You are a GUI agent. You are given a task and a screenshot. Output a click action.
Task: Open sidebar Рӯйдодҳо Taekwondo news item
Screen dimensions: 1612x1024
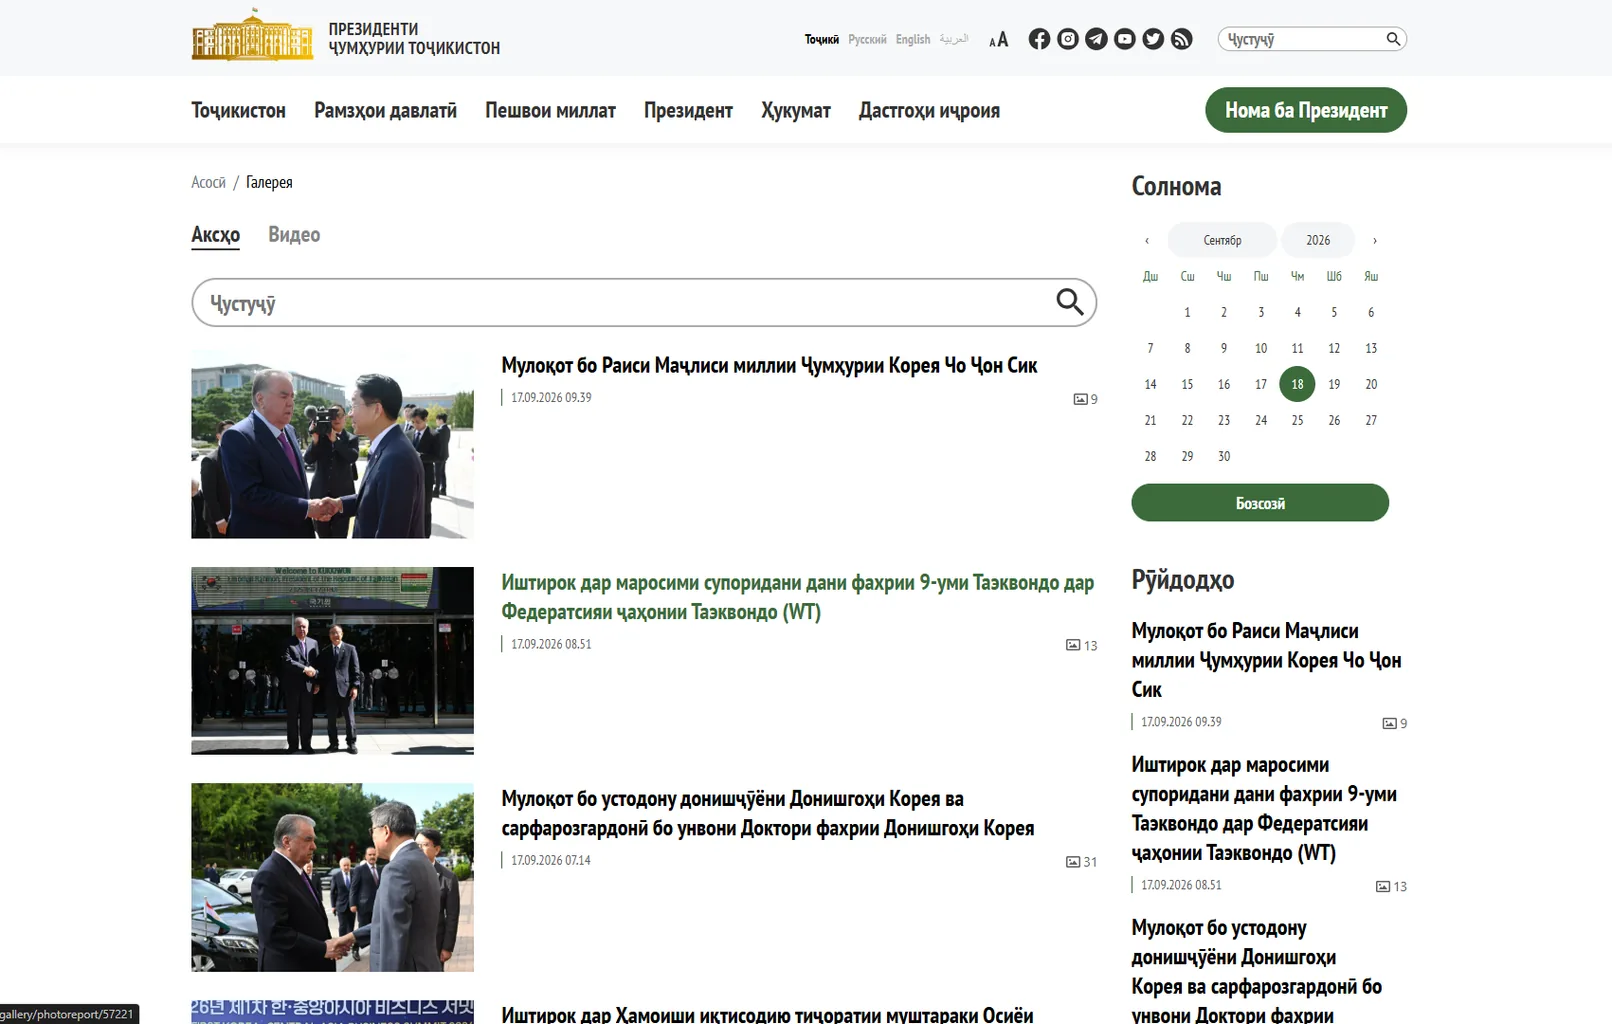tap(1264, 809)
